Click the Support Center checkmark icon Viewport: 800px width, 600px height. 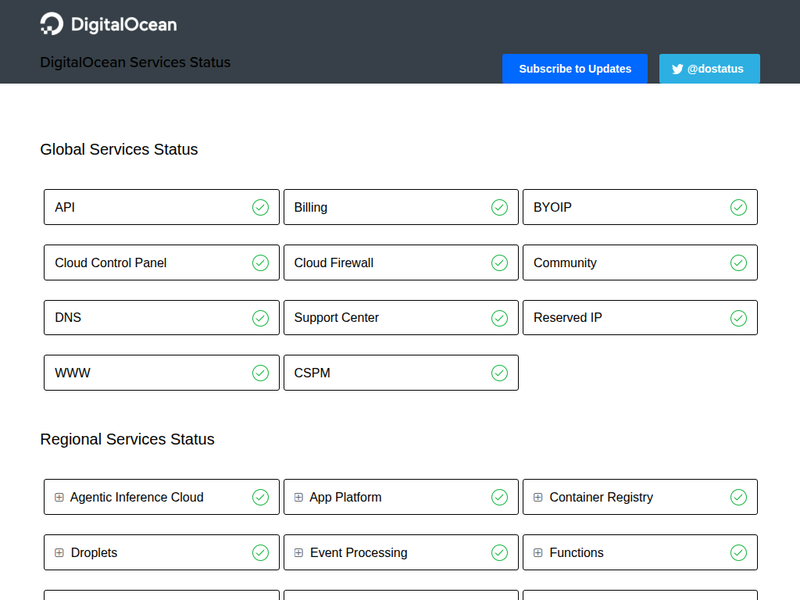pyautogui.click(x=499, y=318)
